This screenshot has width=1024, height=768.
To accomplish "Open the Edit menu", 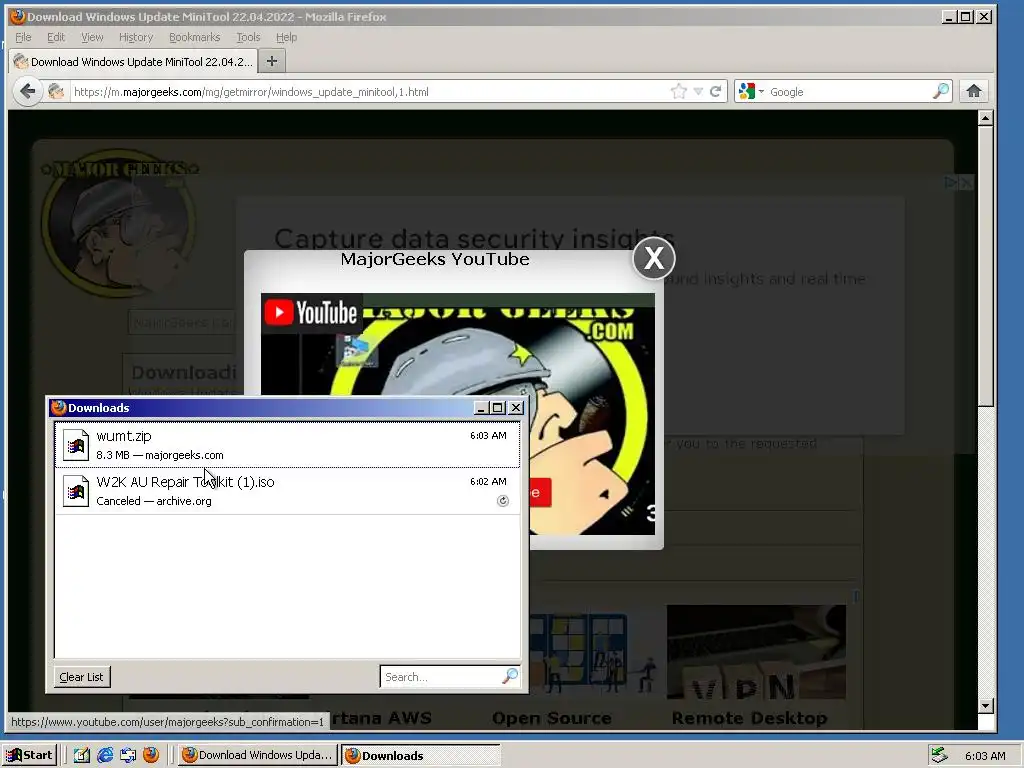I will [x=56, y=37].
